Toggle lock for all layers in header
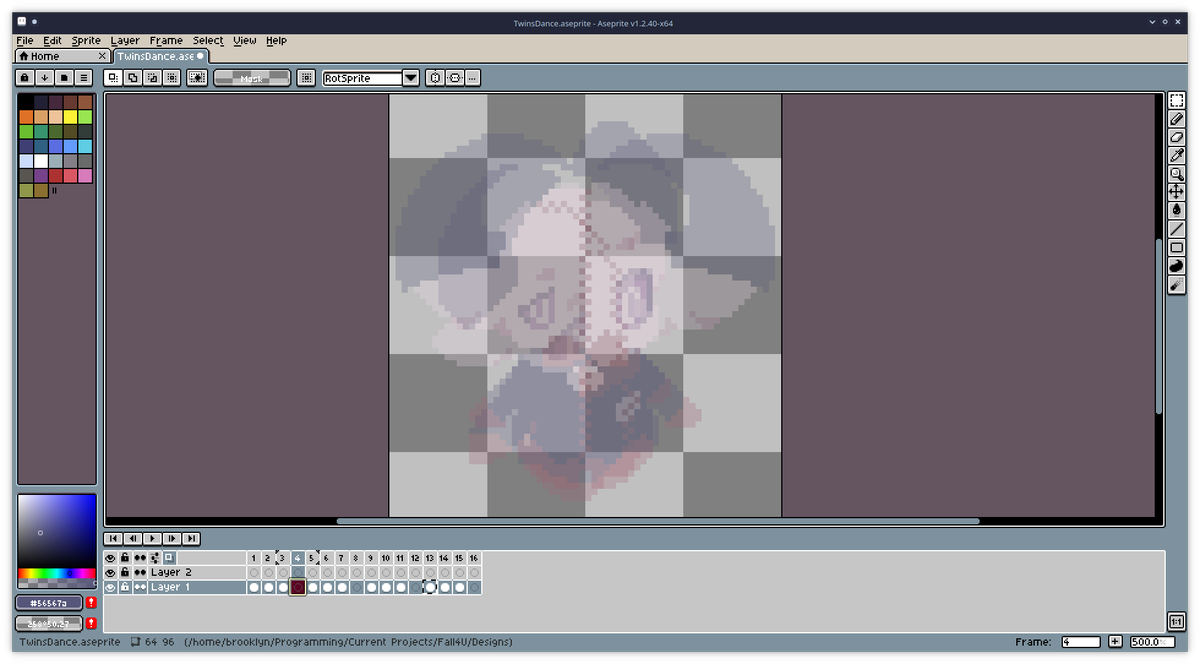The image size is (1200, 664). point(125,558)
